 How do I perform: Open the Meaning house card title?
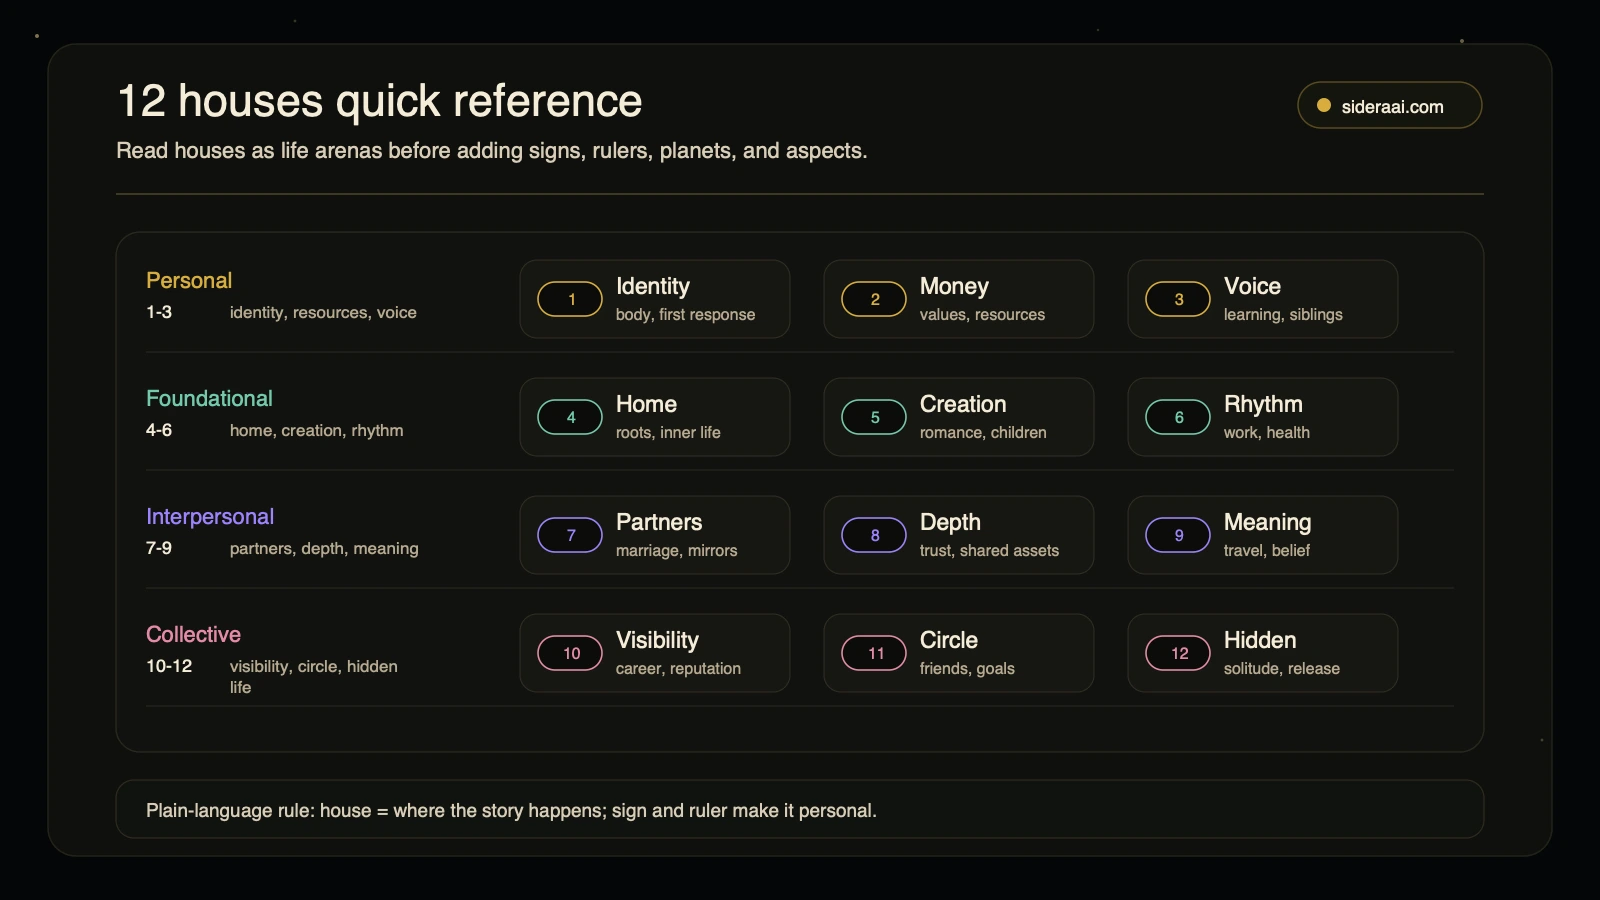(x=1267, y=522)
